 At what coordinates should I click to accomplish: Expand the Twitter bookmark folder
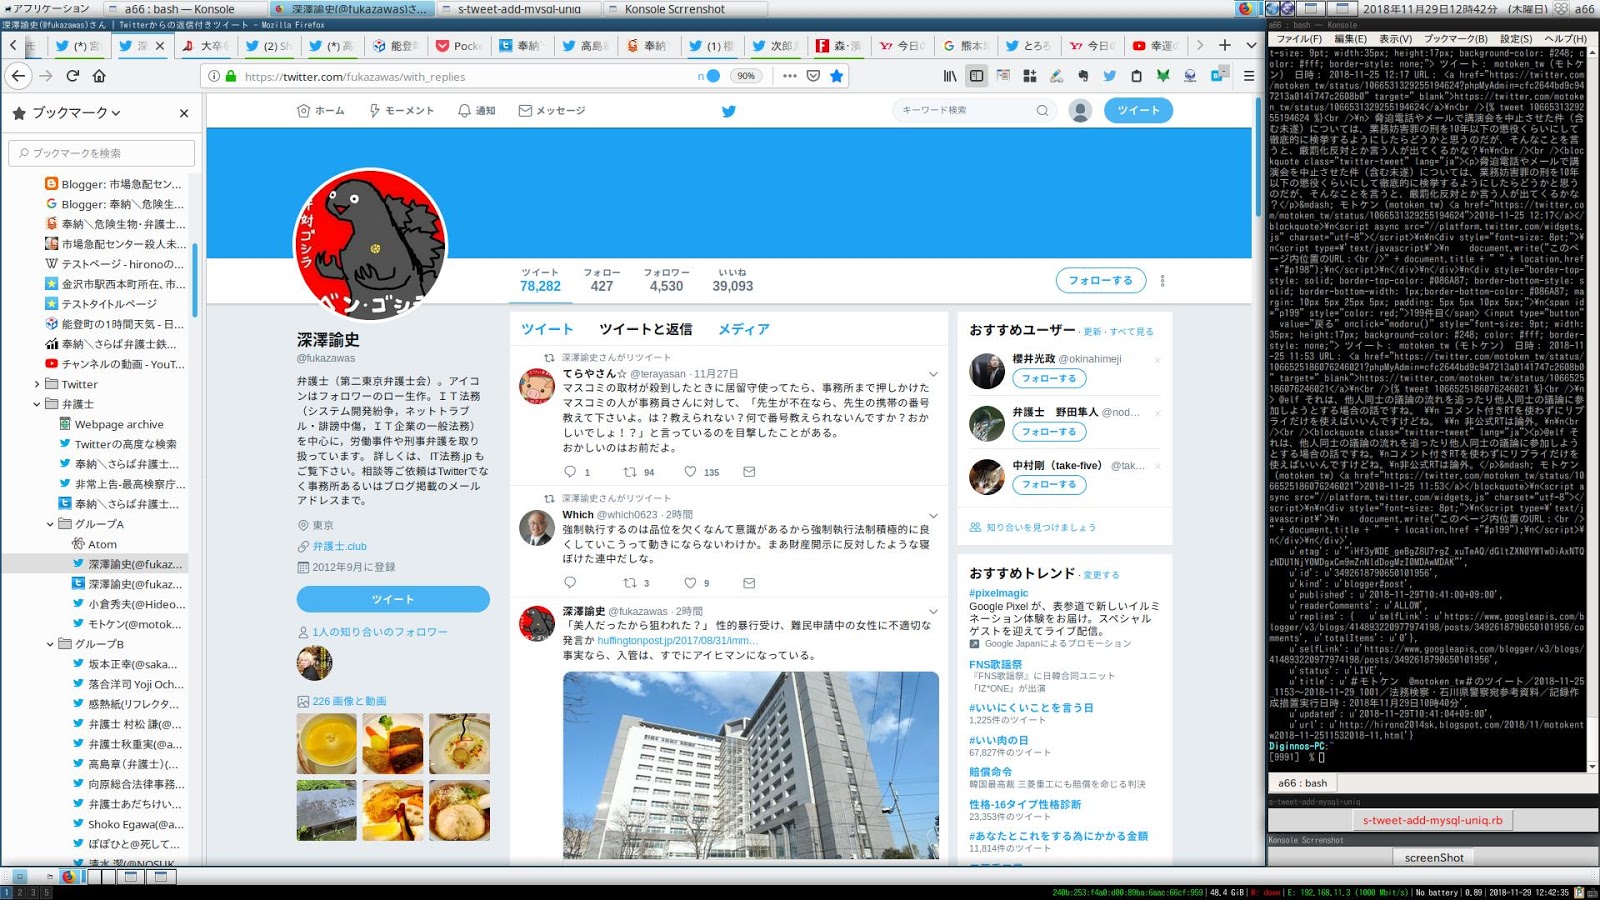(38, 384)
